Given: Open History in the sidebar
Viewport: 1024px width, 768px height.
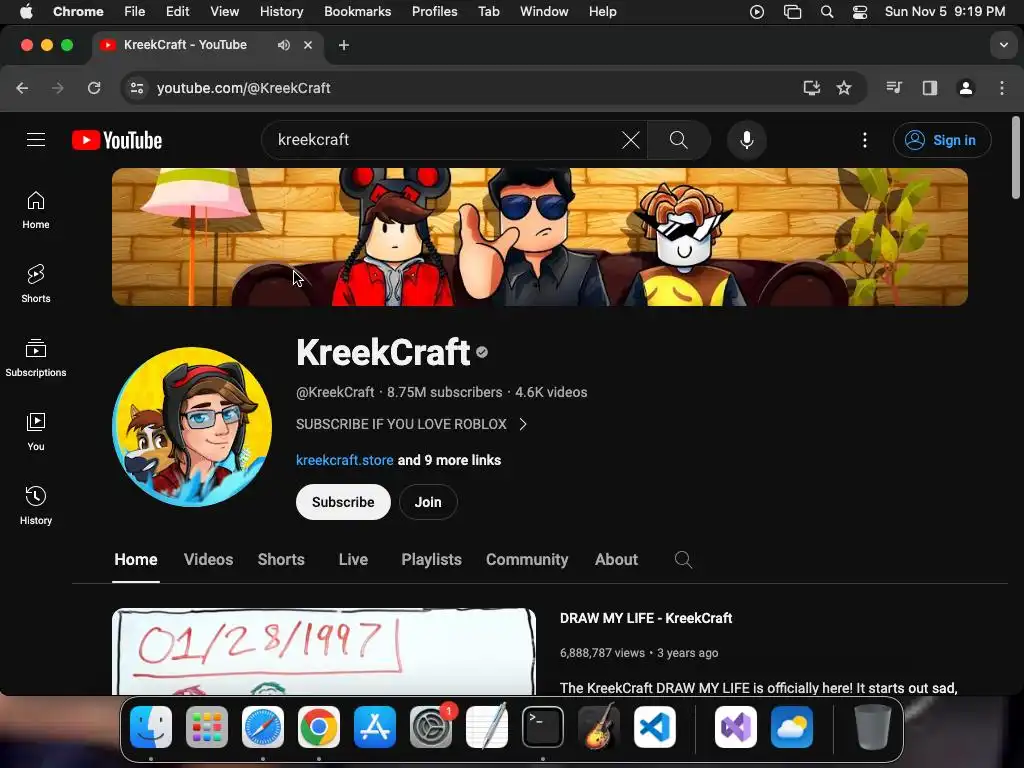Looking at the screenshot, I should pyautogui.click(x=36, y=506).
